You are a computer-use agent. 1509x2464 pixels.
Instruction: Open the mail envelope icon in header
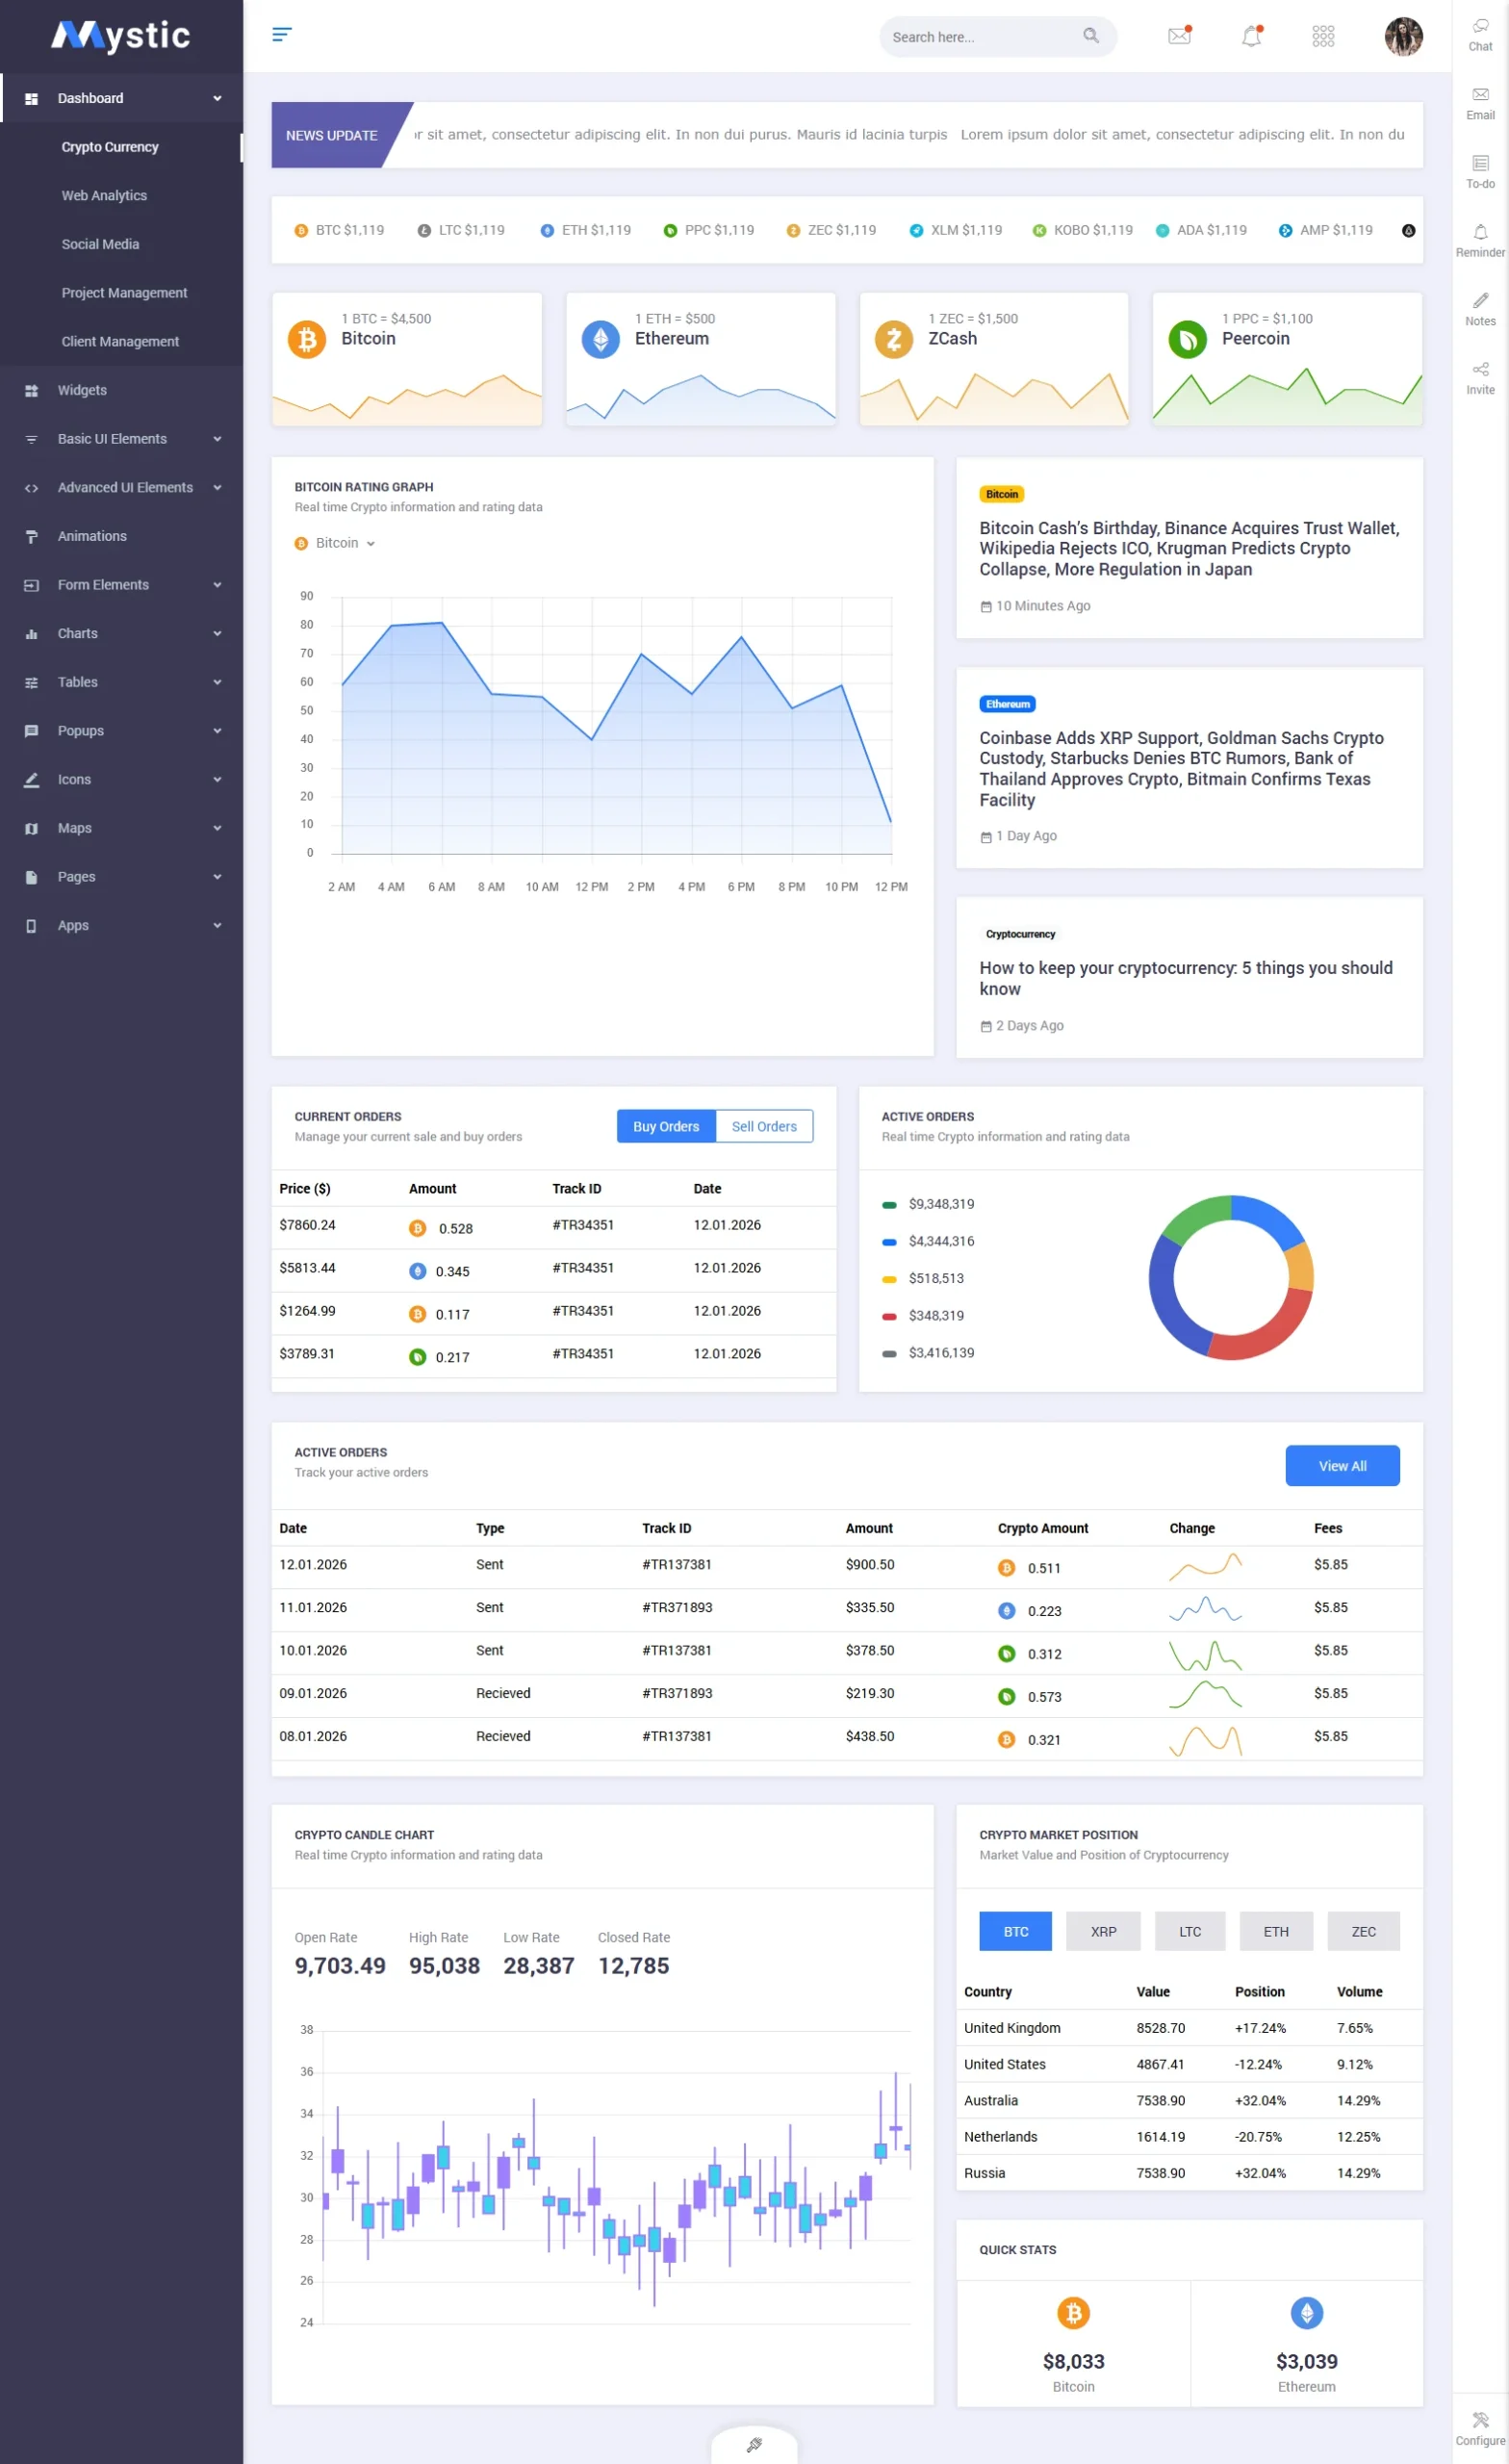coord(1179,36)
